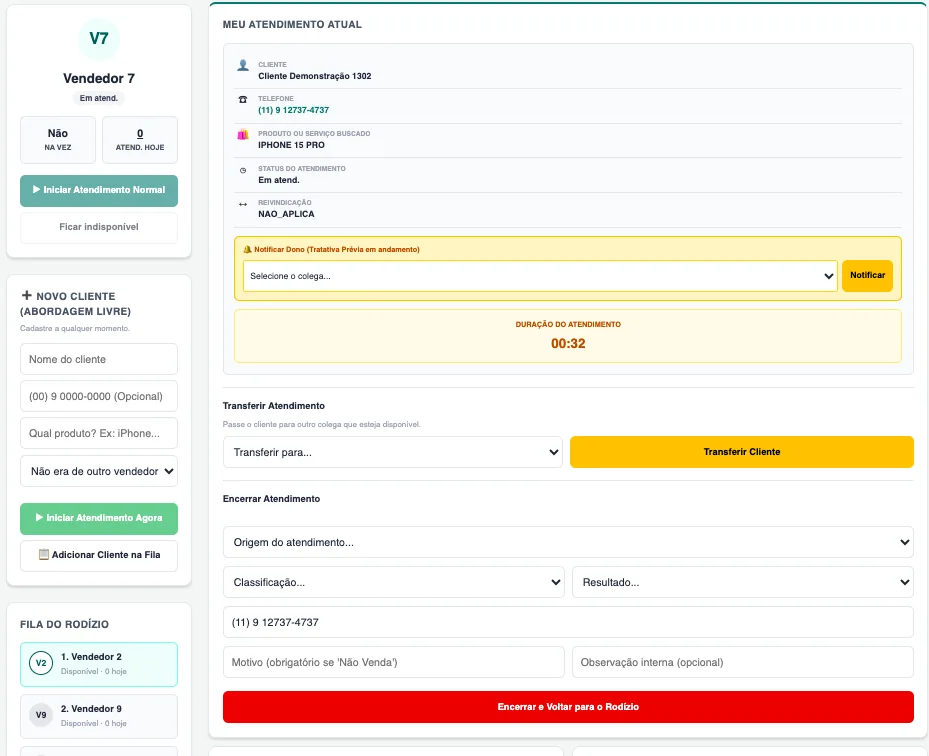This screenshot has height=756, width=929.
Task: Click the Não Na Vez card
Action: [57, 140]
